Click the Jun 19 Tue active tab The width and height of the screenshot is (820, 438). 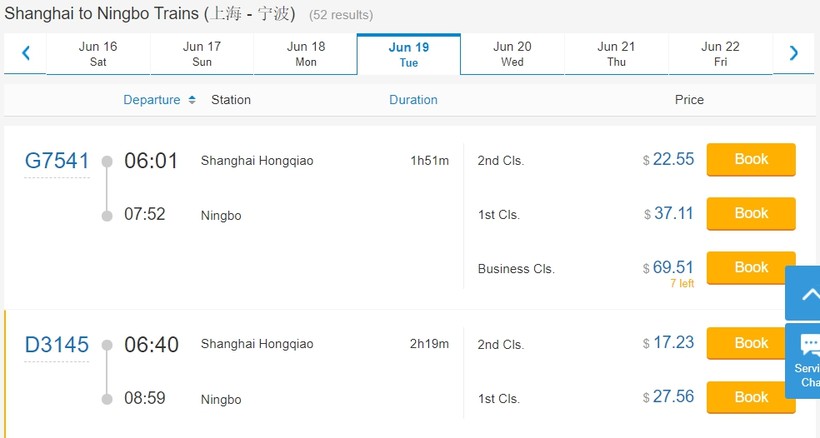pyautogui.click(x=409, y=54)
